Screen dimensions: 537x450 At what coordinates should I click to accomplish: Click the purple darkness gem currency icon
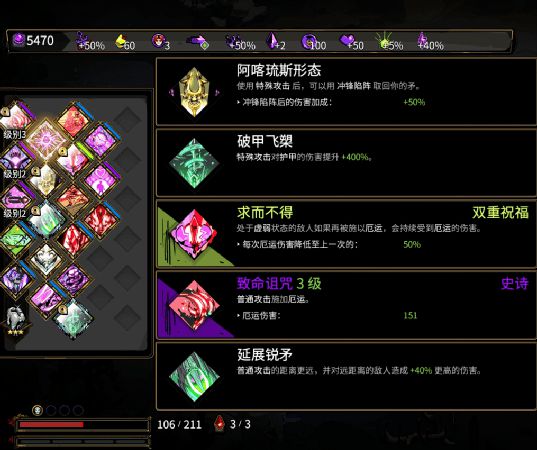tap(18, 40)
